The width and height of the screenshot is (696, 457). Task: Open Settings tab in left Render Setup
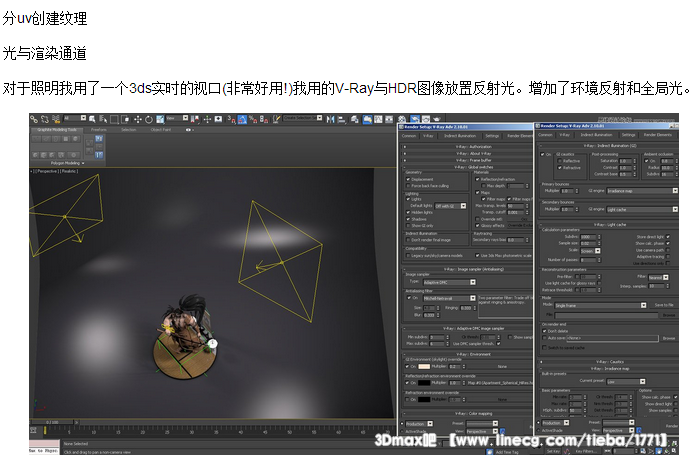492,136
